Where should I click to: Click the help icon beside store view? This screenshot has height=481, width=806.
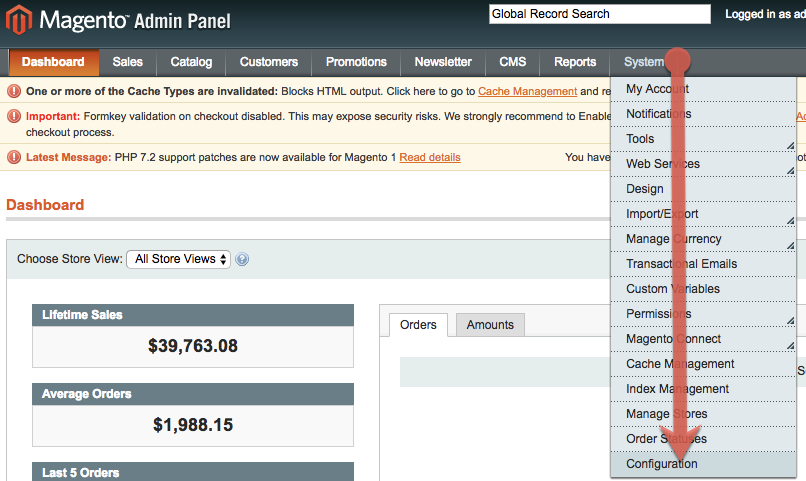(242, 259)
